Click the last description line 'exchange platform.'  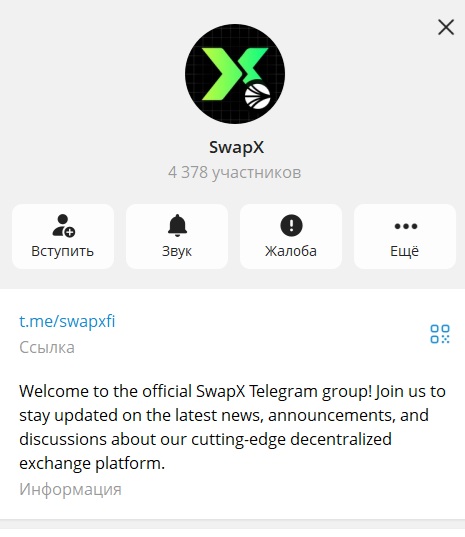click(92, 463)
